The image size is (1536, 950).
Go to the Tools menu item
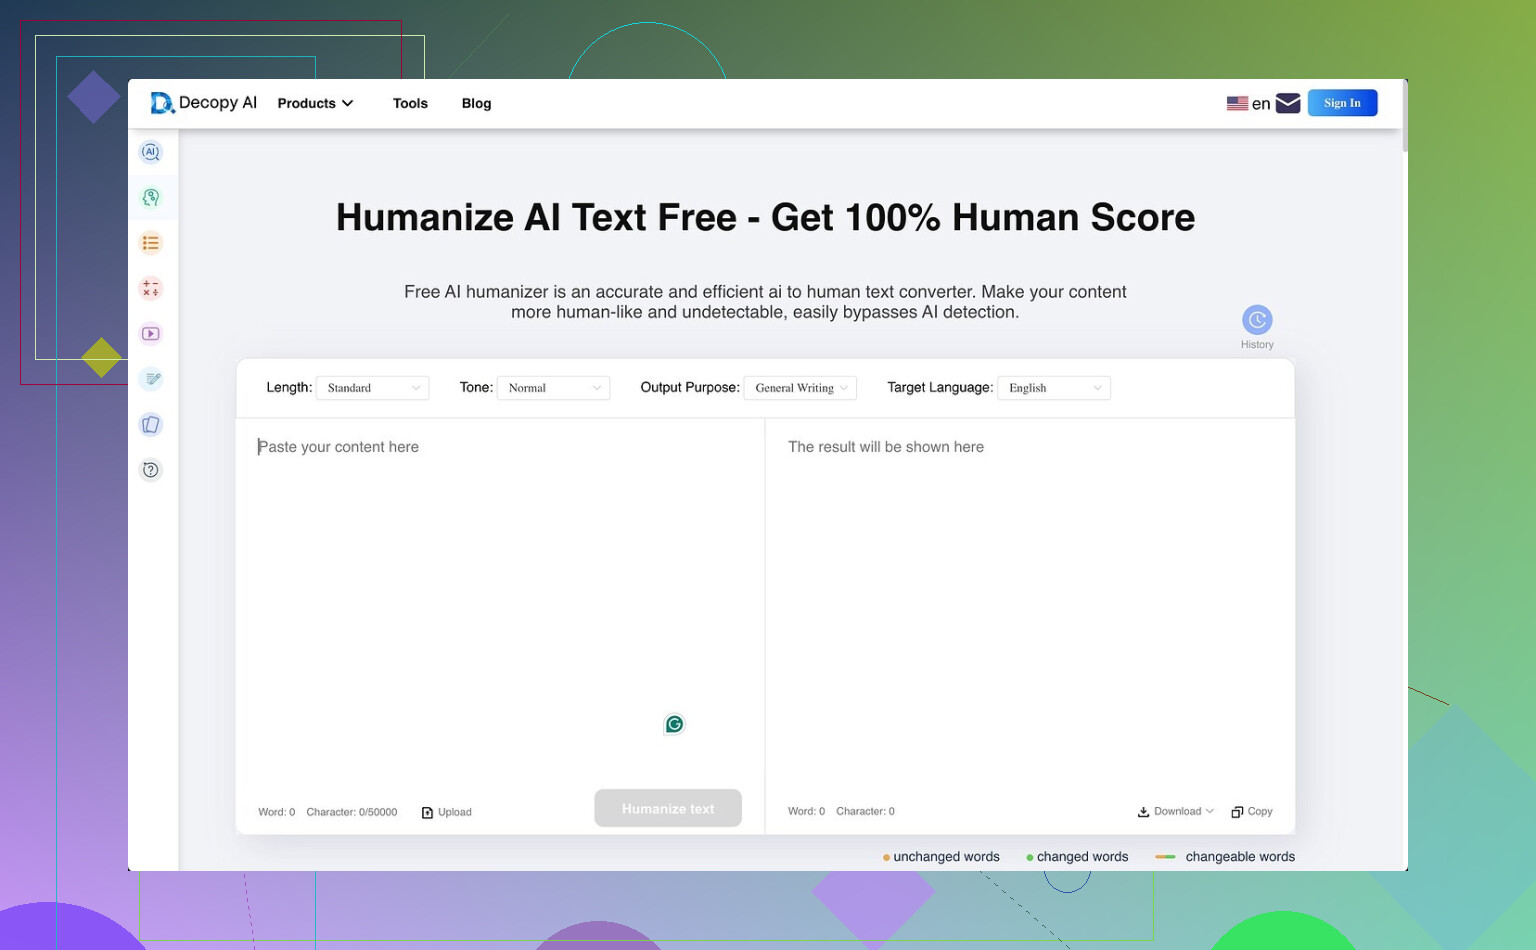pyautogui.click(x=410, y=103)
